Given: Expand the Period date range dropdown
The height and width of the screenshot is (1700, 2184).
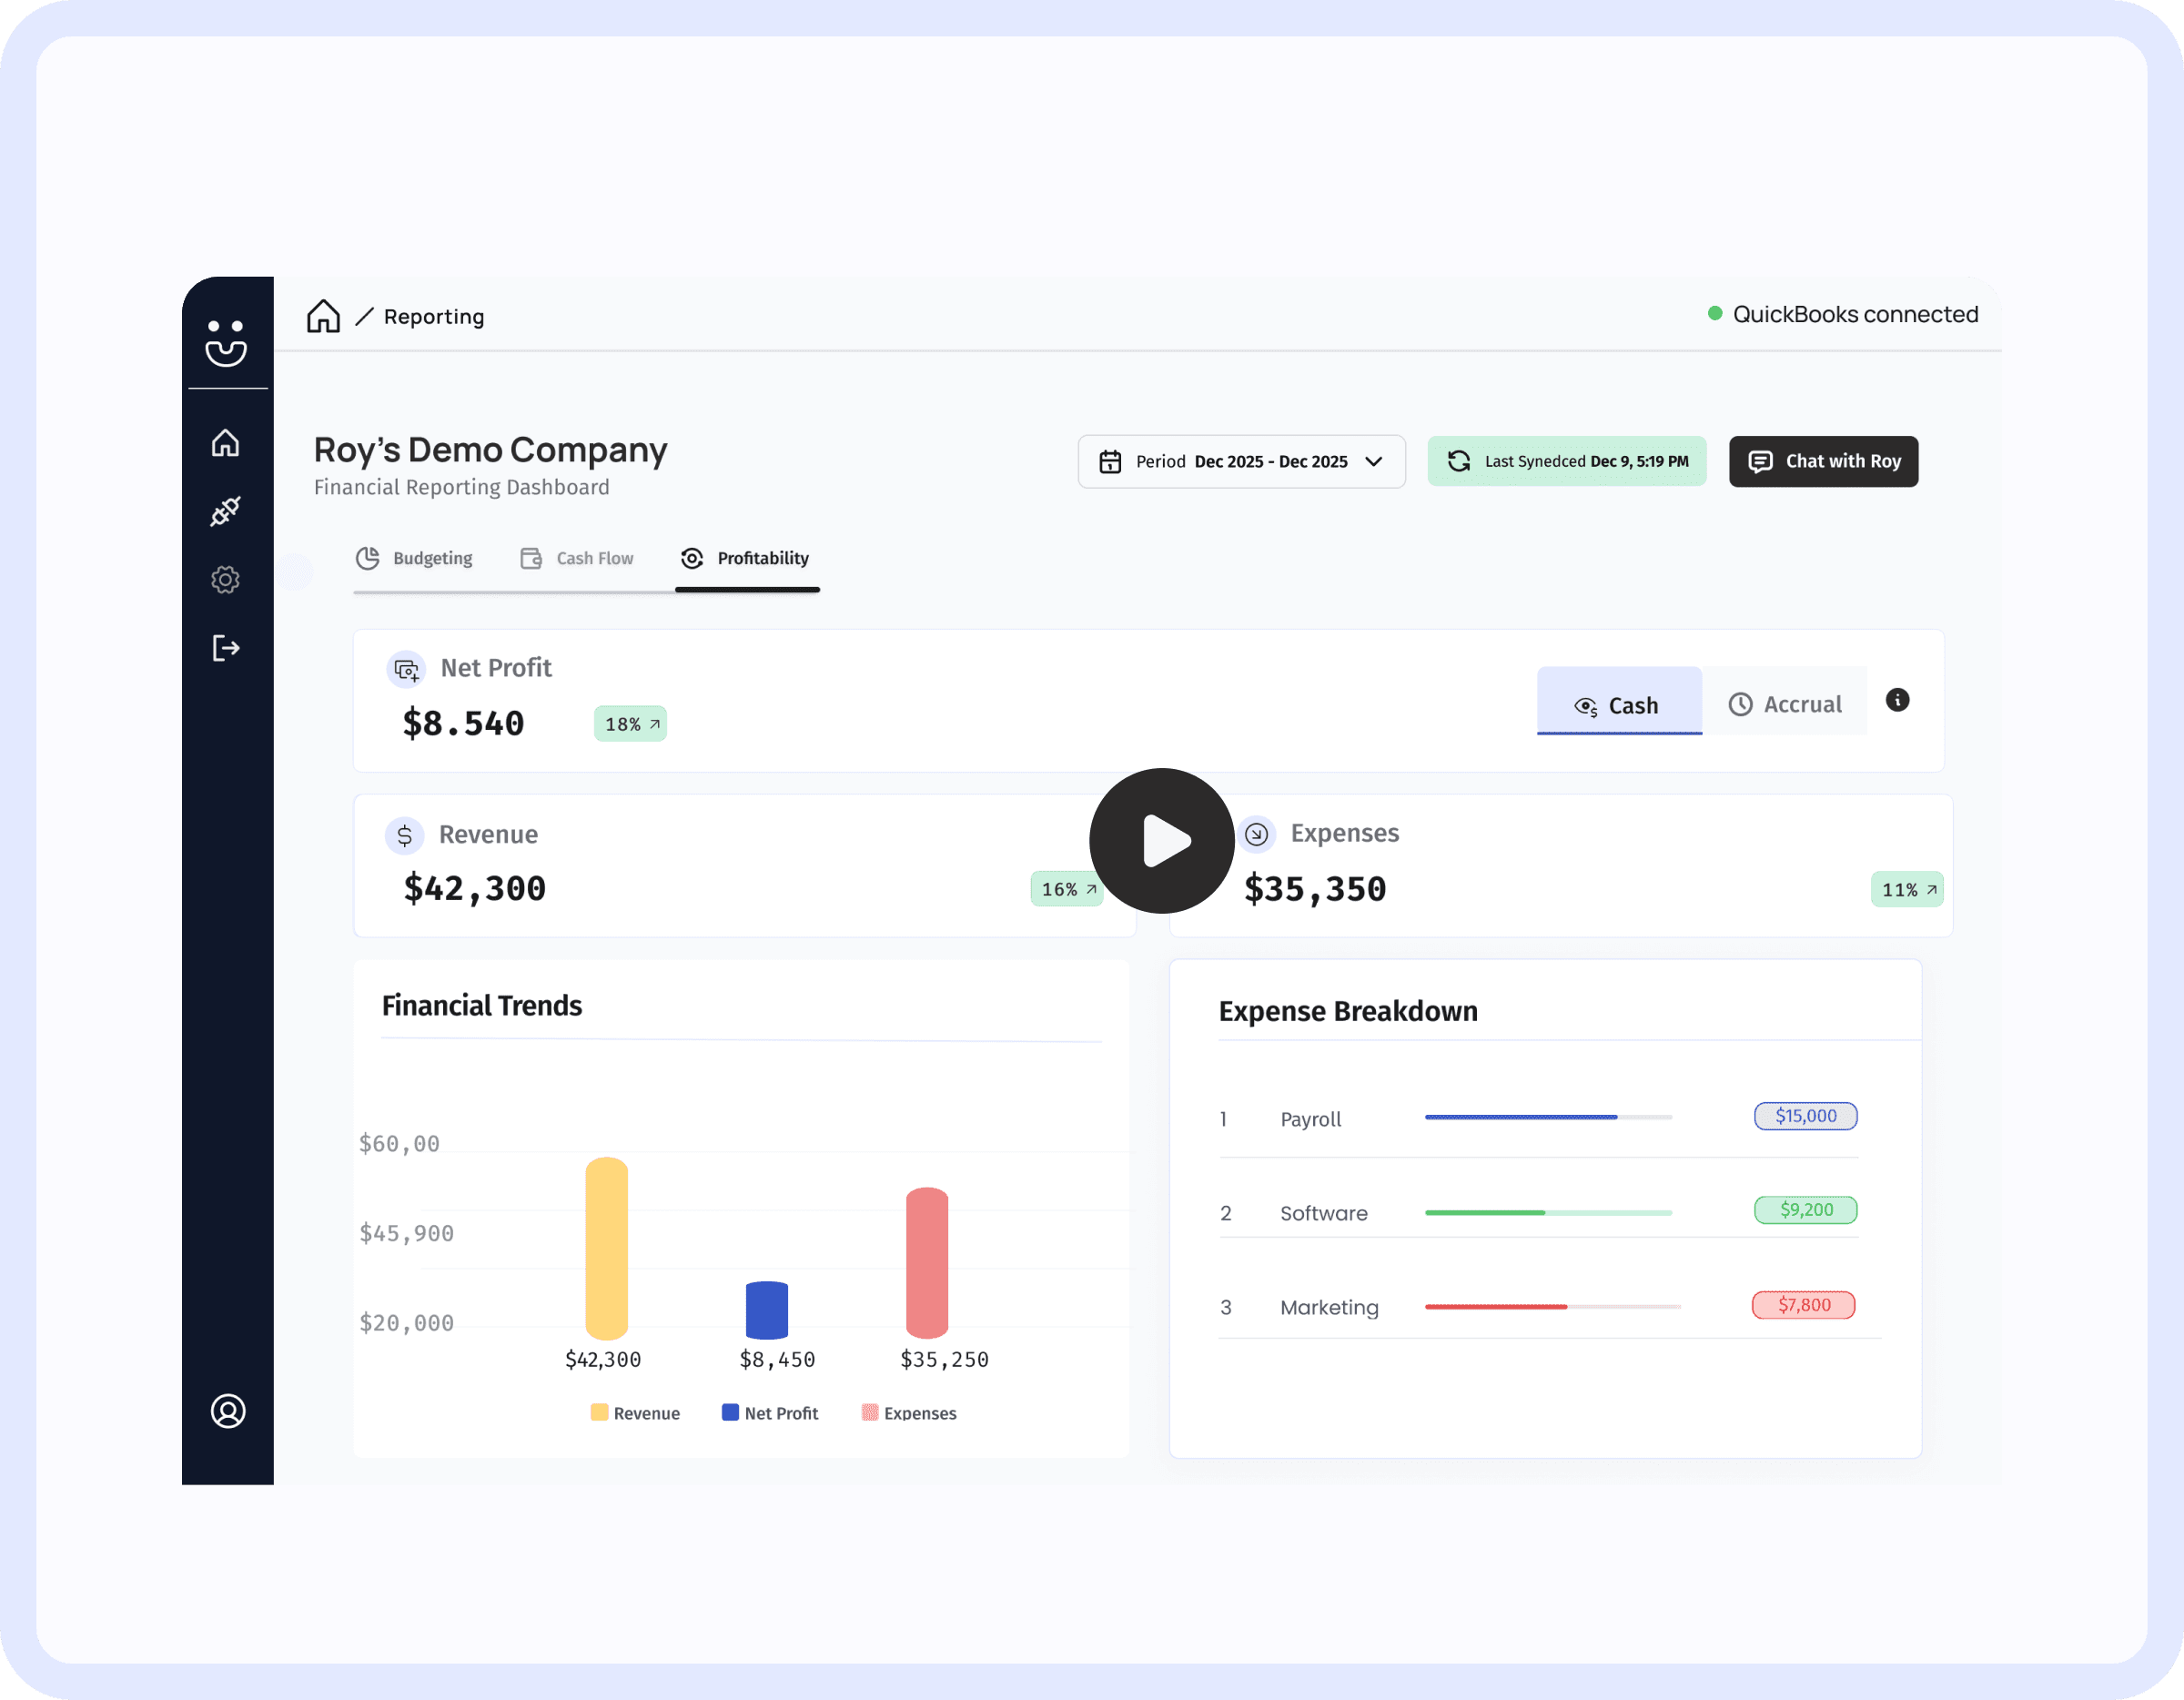Looking at the screenshot, I should point(1240,461).
